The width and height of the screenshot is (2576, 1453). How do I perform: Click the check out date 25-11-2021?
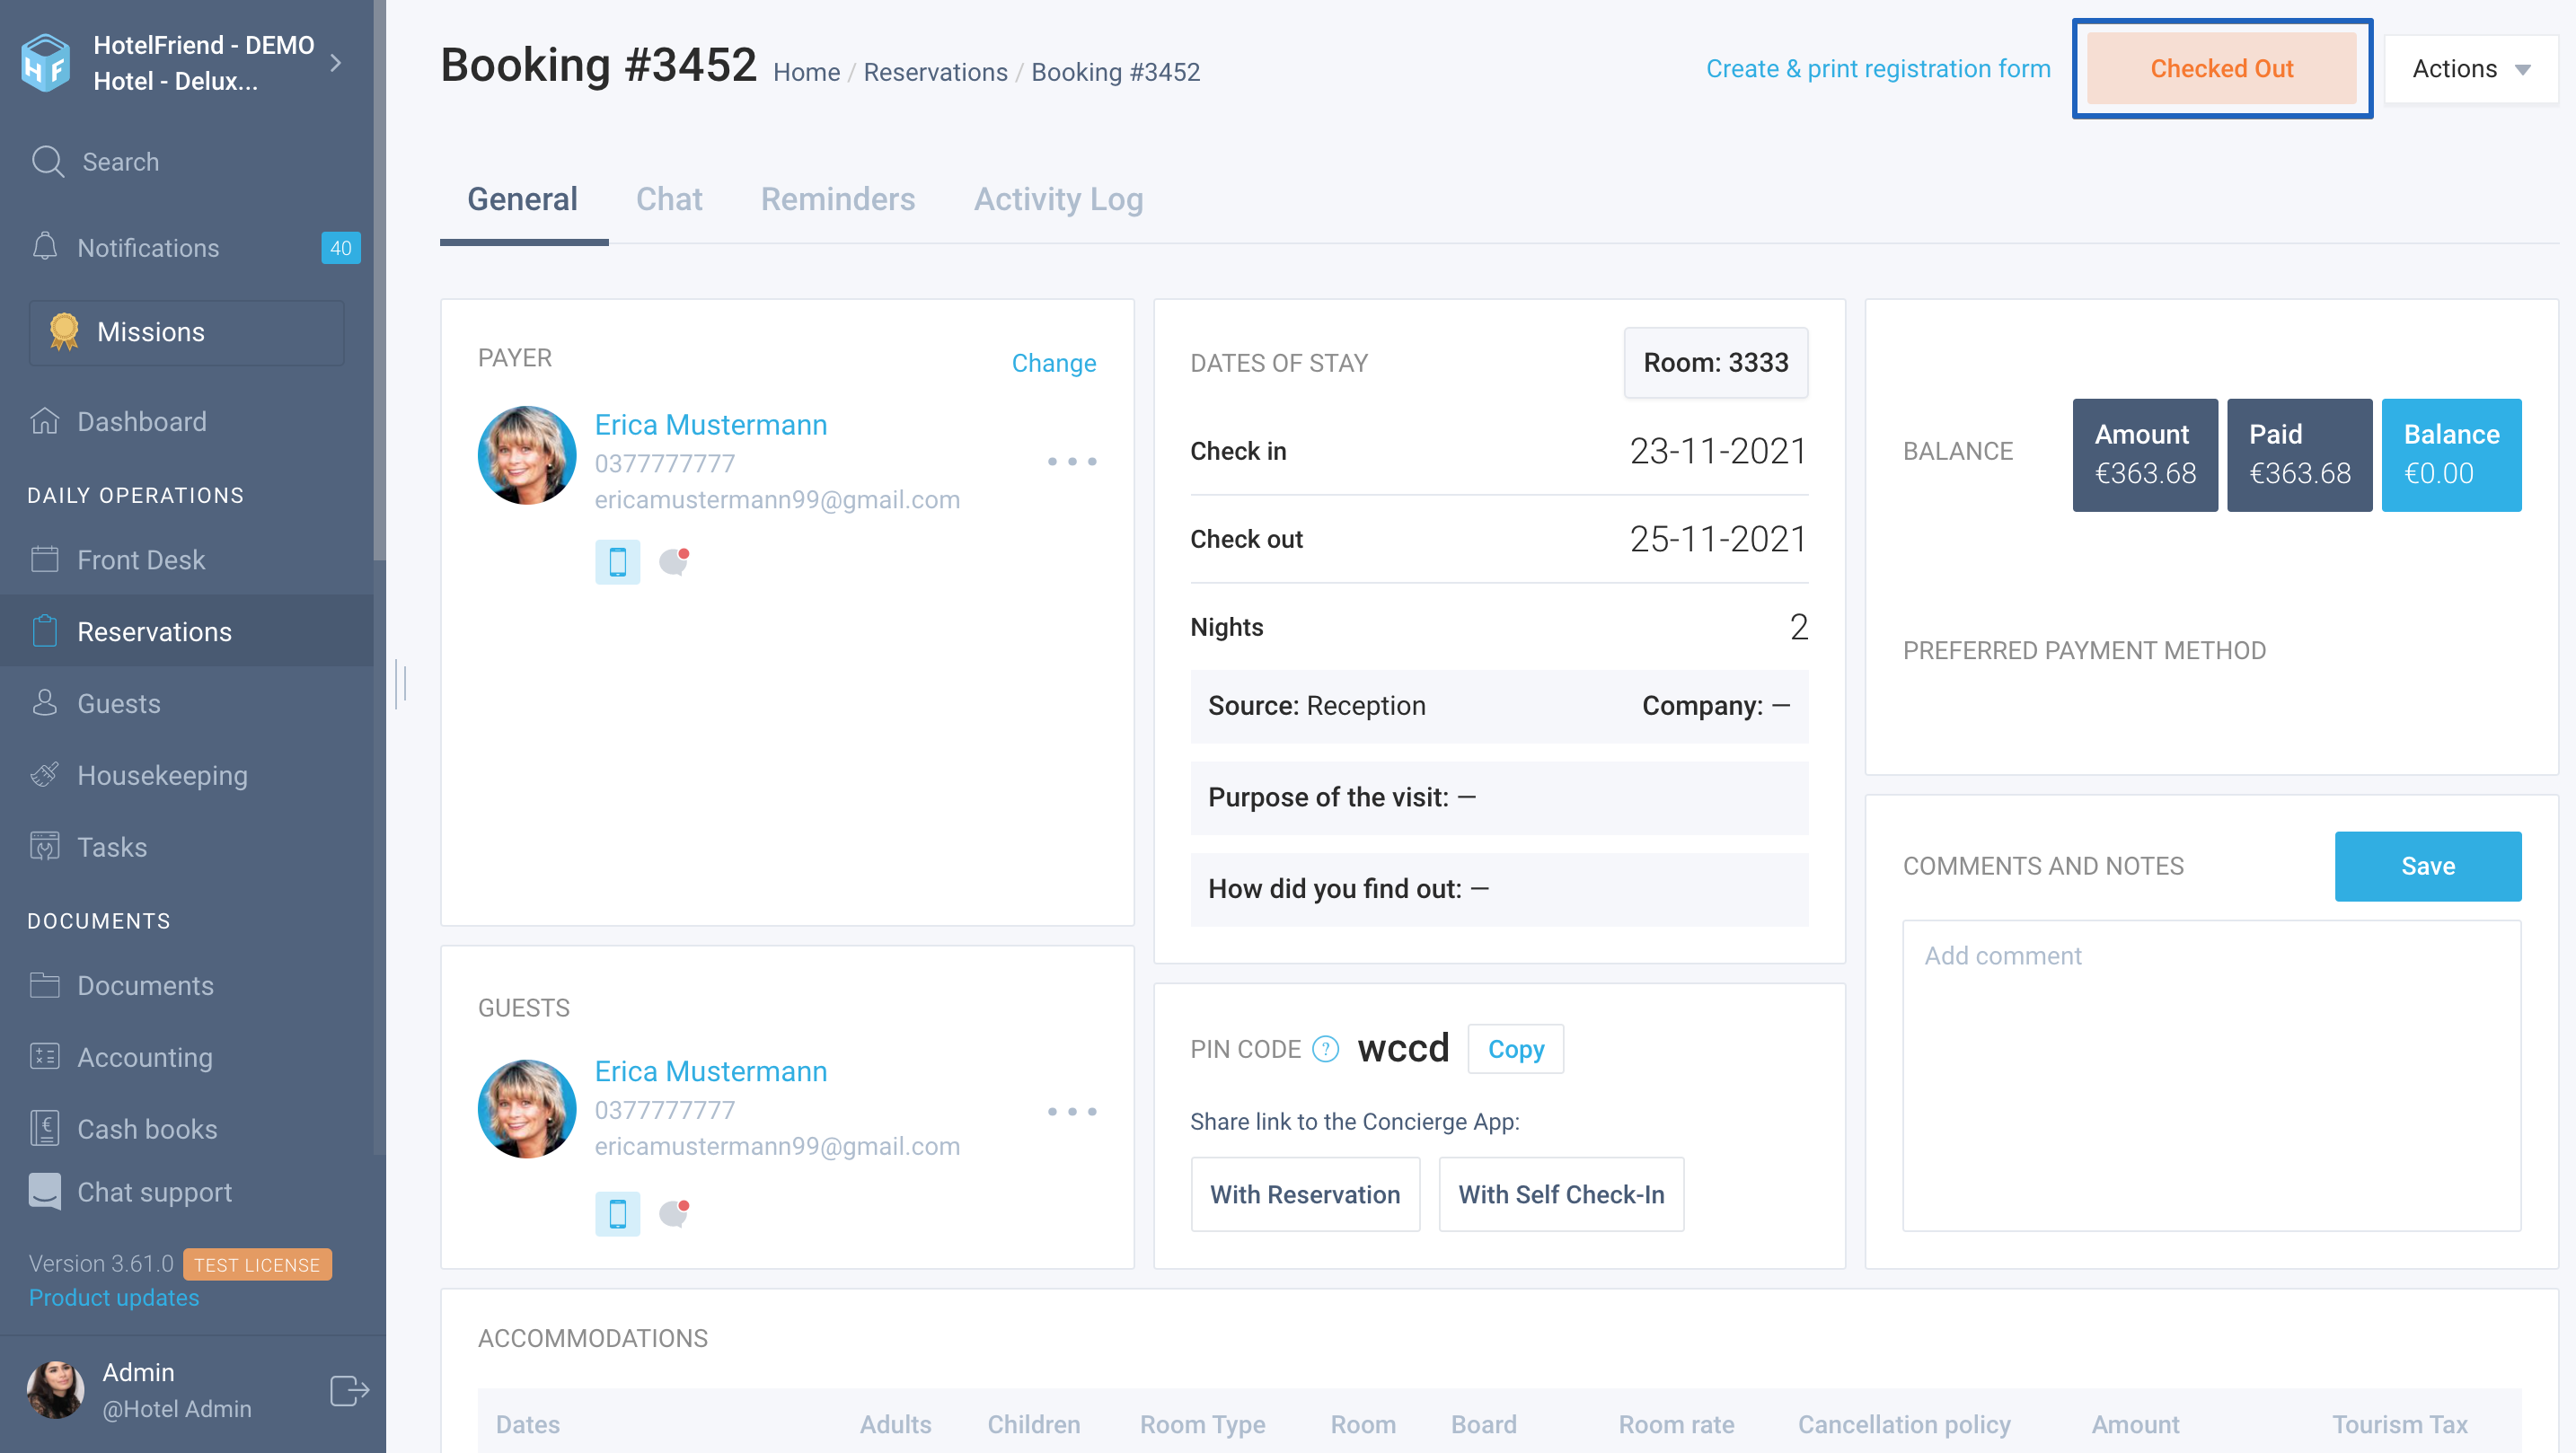(1718, 539)
